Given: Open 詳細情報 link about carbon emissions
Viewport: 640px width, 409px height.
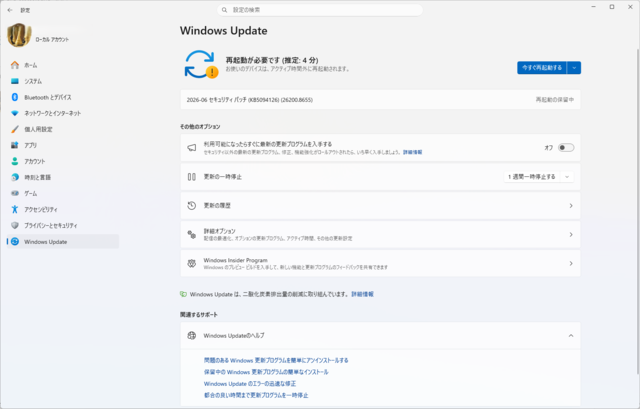Looking at the screenshot, I should 362,294.
